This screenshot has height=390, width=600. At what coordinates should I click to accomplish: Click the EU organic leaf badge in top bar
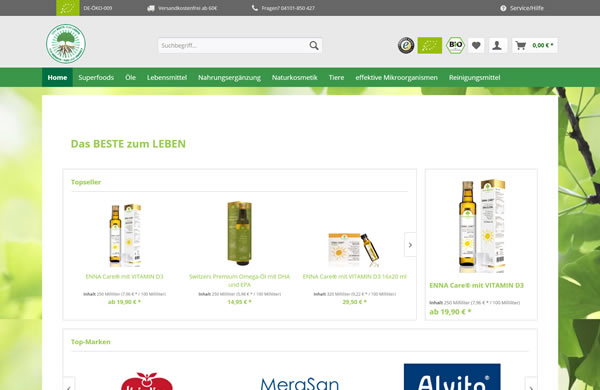(68, 8)
